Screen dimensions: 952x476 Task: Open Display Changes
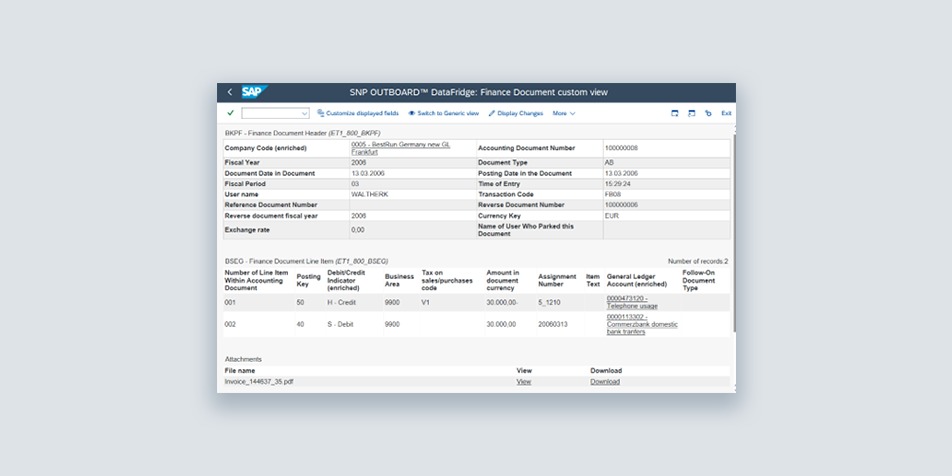[x=516, y=114]
